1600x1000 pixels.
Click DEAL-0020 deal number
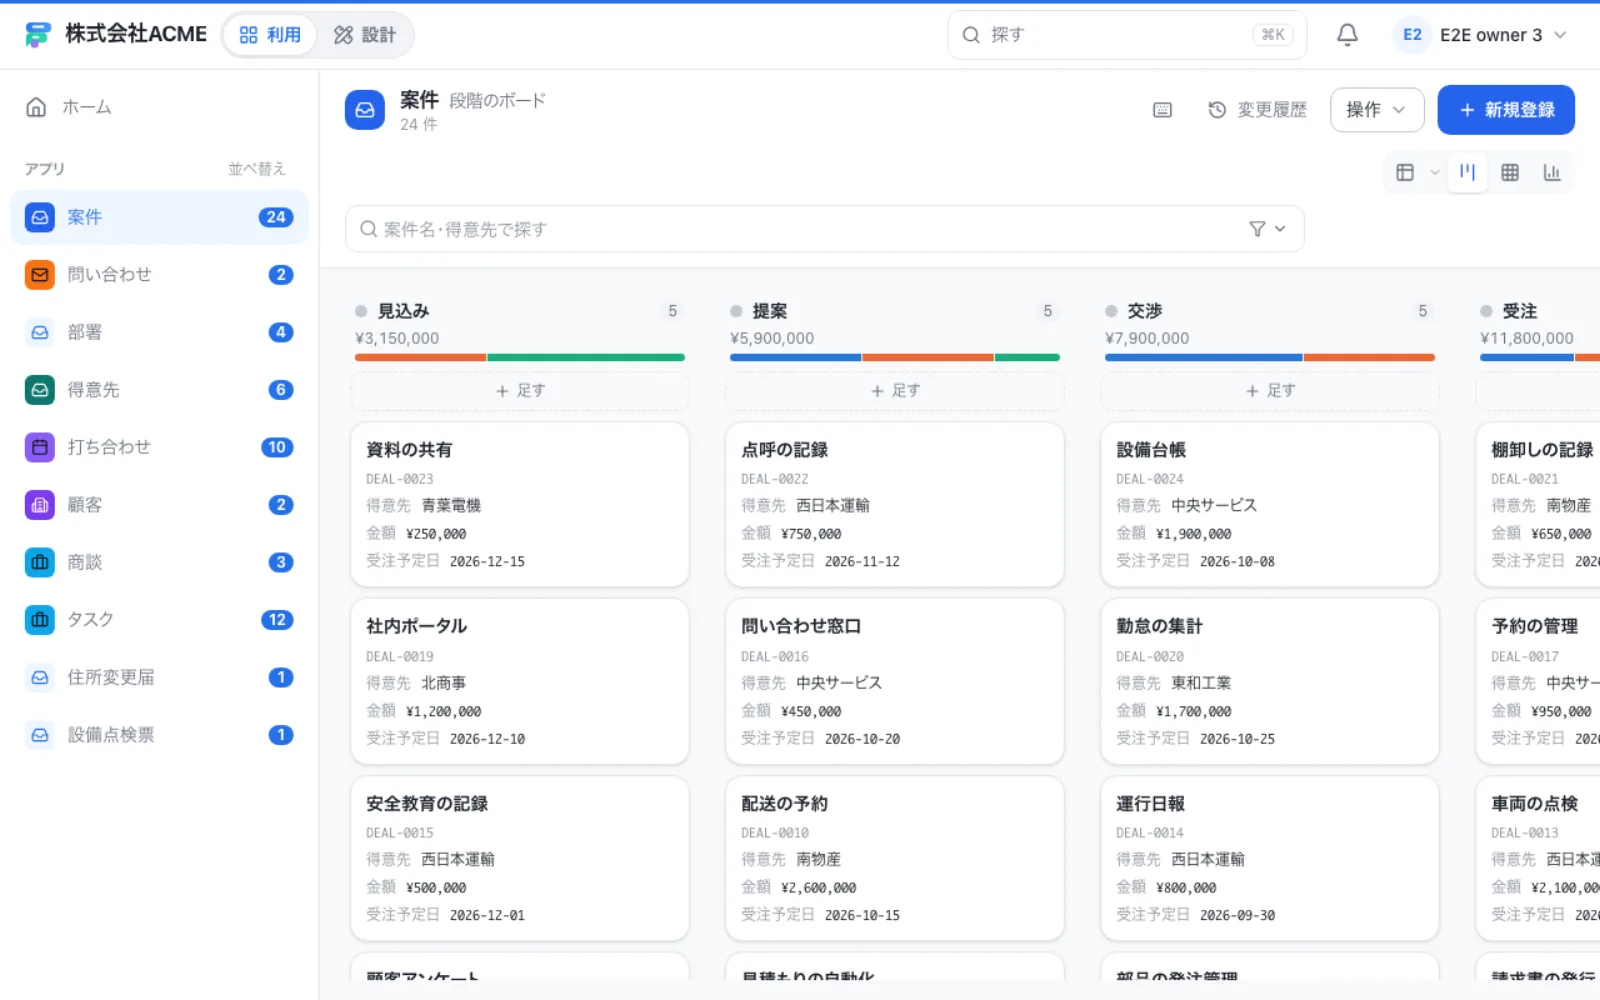pos(1150,657)
